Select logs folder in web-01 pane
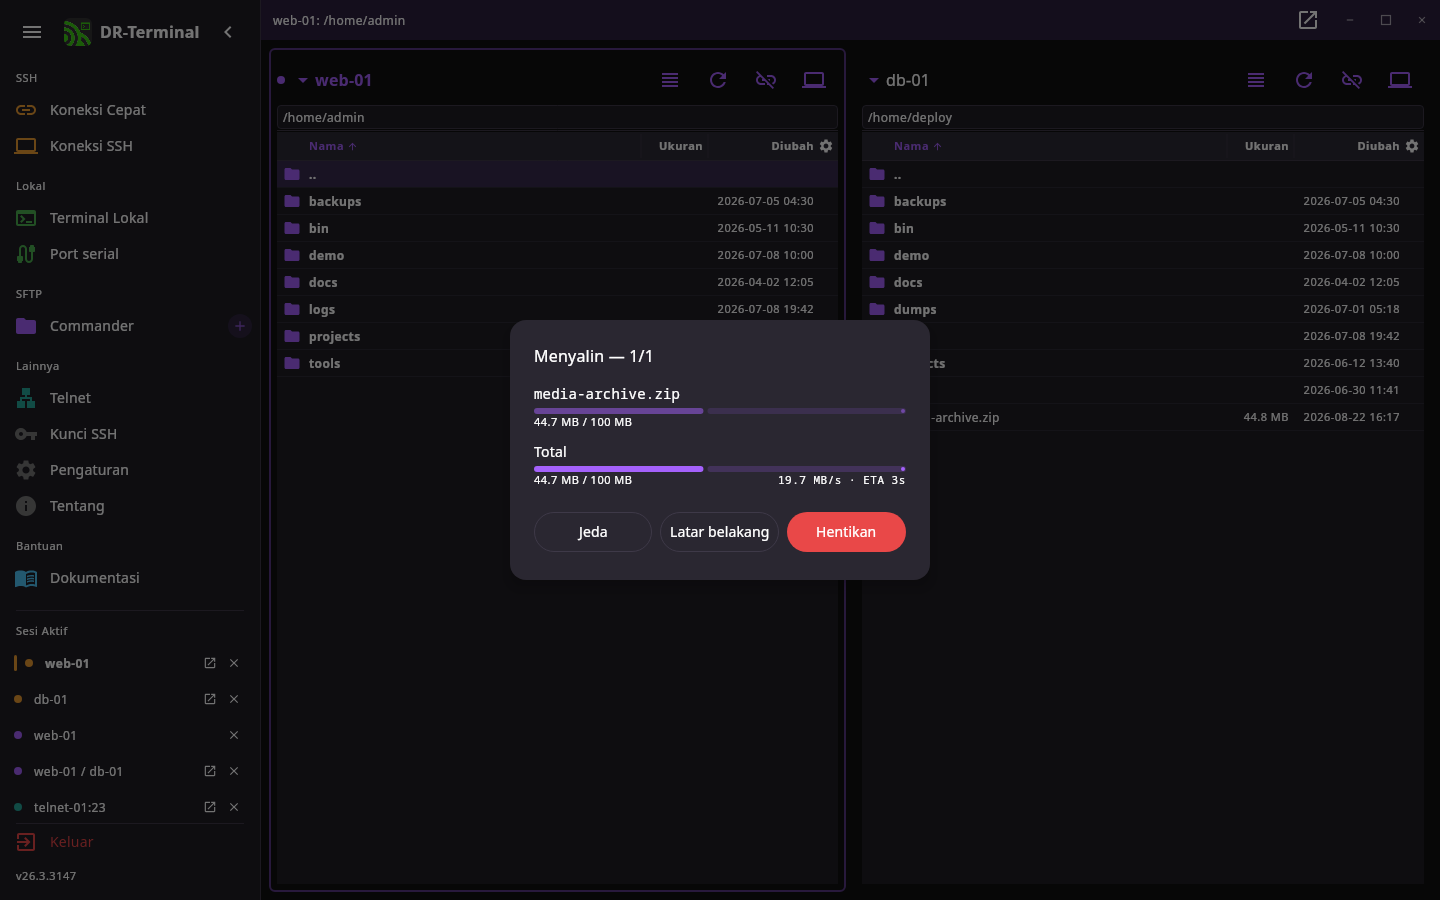 pos(557,309)
